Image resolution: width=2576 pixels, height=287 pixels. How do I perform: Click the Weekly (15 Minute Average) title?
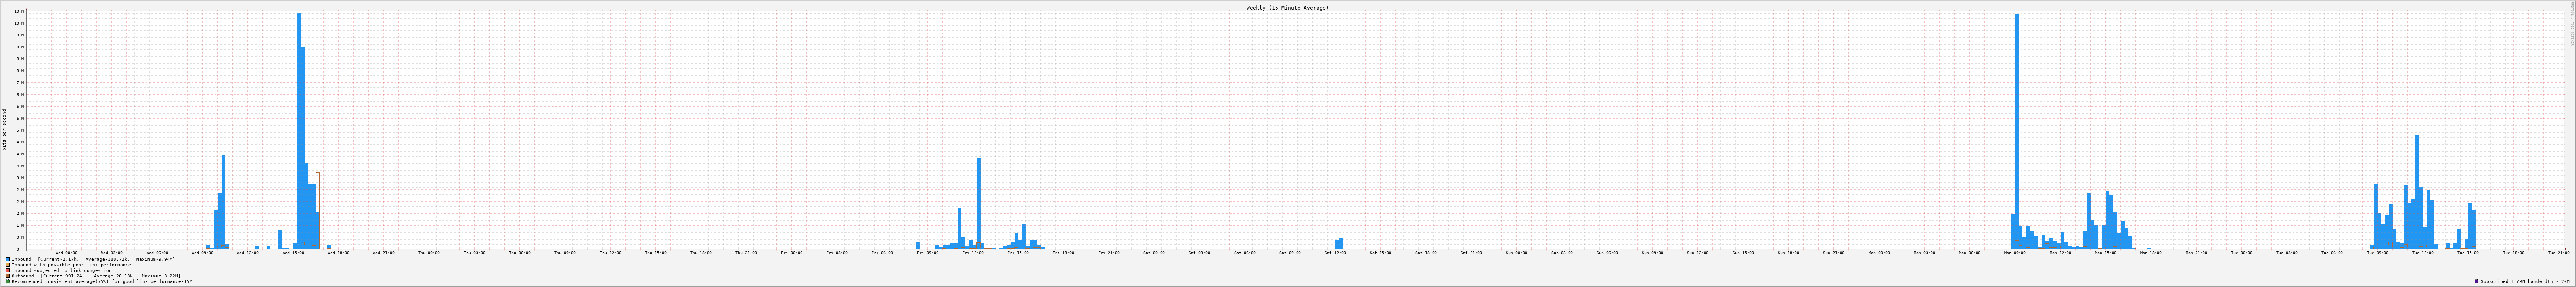point(1287,8)
